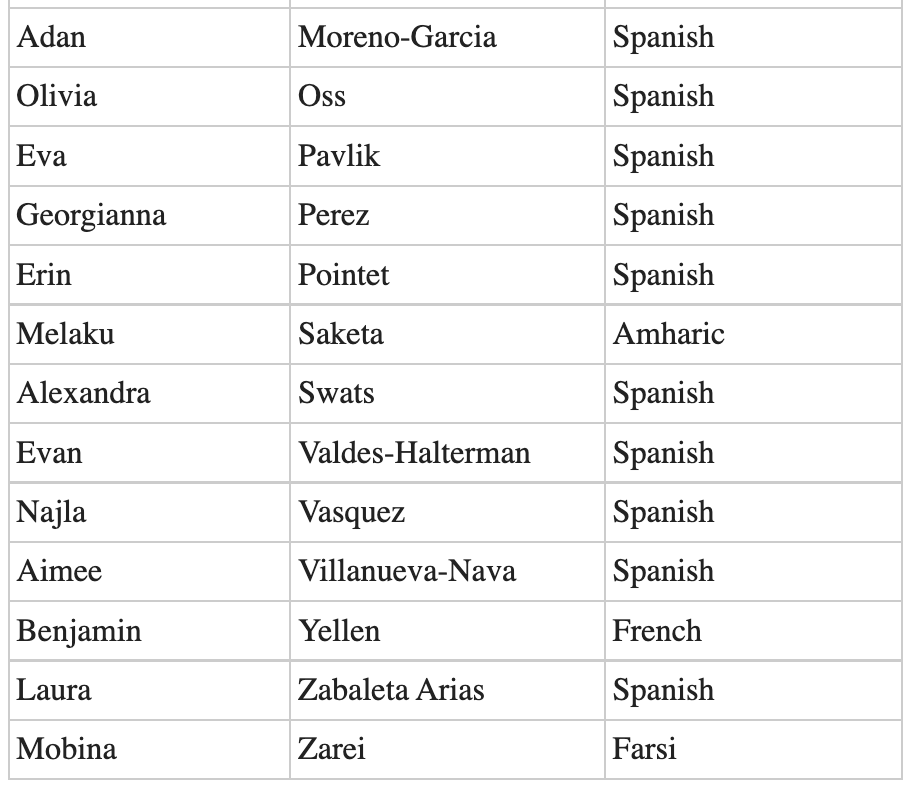Select the 'Benjamin' cell
This screenshot has width=914, height=788.
(x=79, y=631)
